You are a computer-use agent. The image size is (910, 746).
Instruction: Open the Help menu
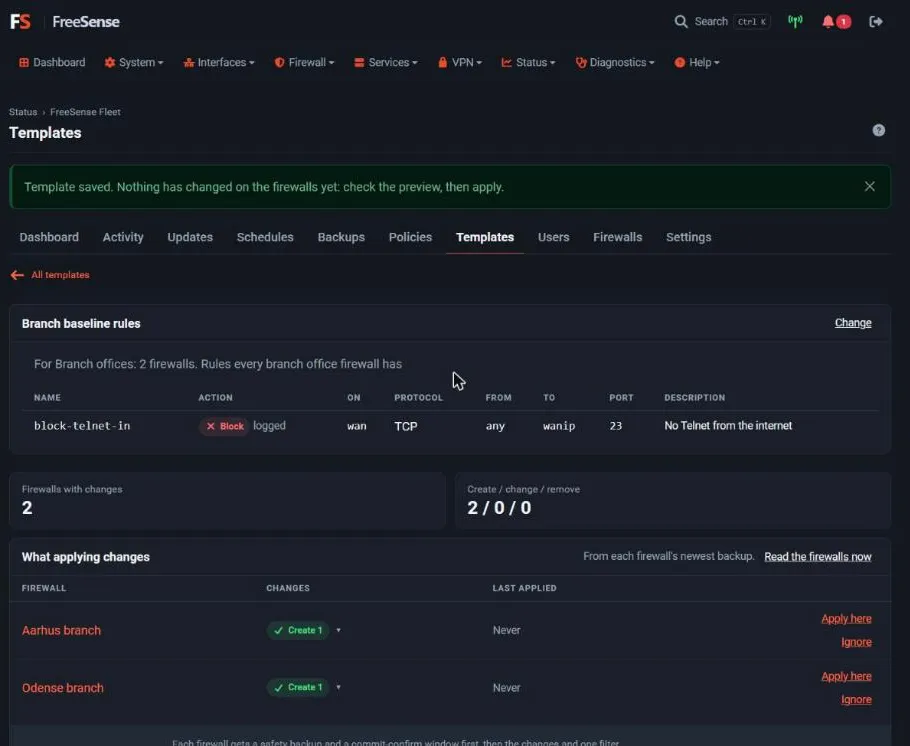pyautogui.click(x=696, y=62)
